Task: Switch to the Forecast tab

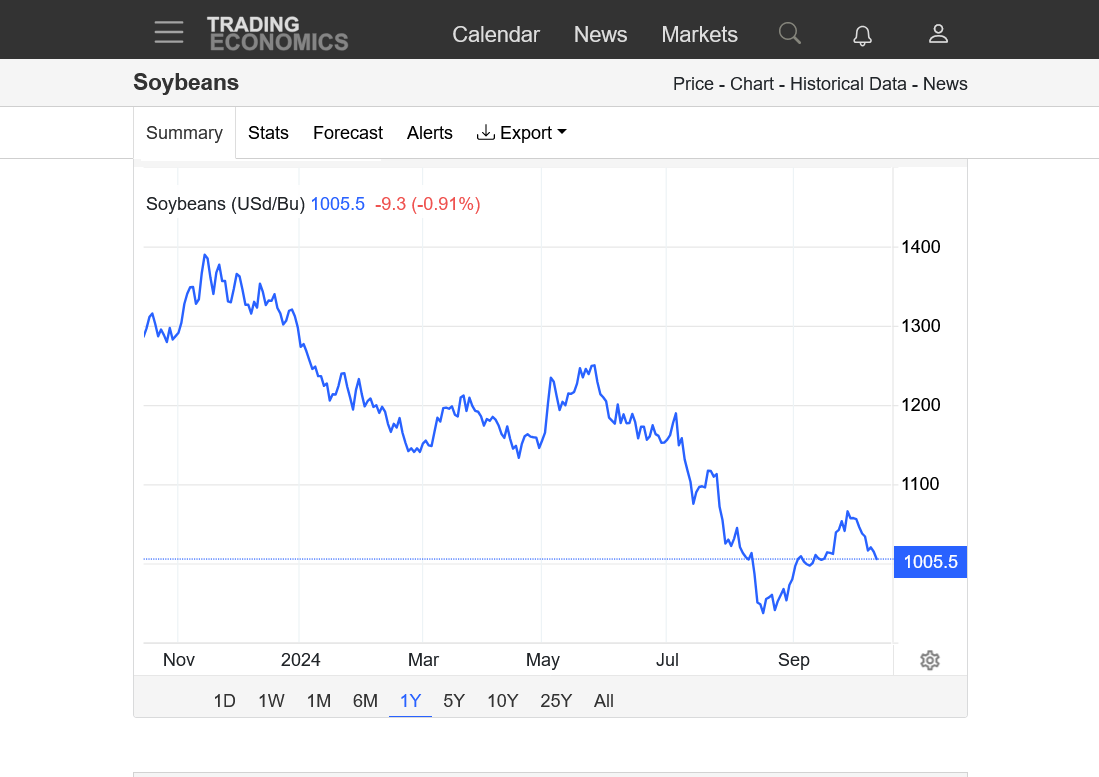Action: (x=348, y=133)
